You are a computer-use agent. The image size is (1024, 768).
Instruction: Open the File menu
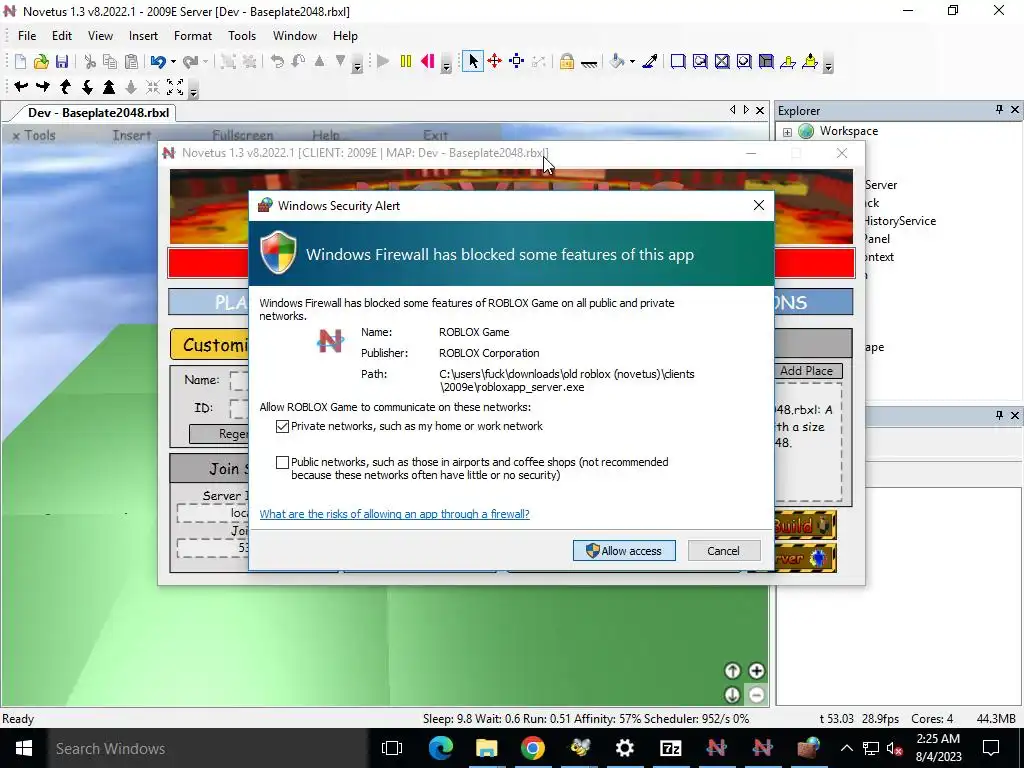click(x=27, y=36)
